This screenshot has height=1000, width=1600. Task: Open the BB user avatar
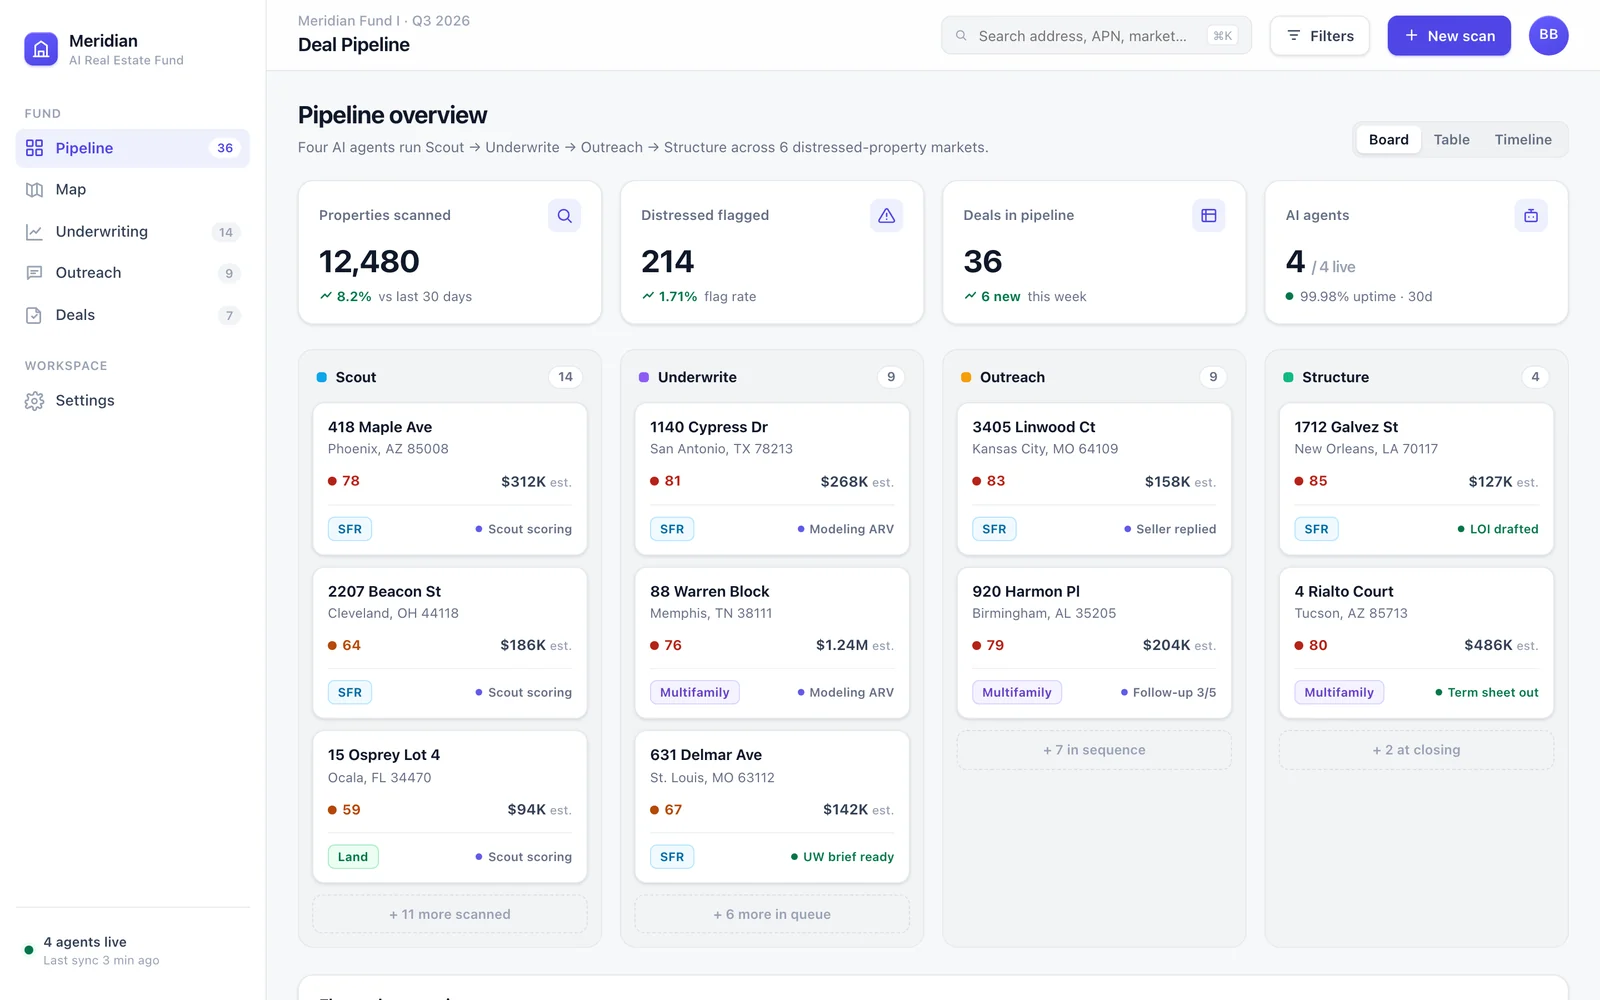click(x=1548, y=35)
